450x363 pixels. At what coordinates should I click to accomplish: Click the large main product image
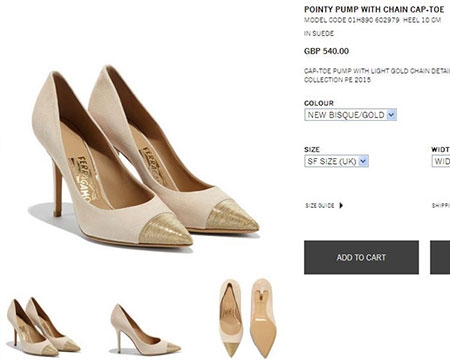pos(145,156)
